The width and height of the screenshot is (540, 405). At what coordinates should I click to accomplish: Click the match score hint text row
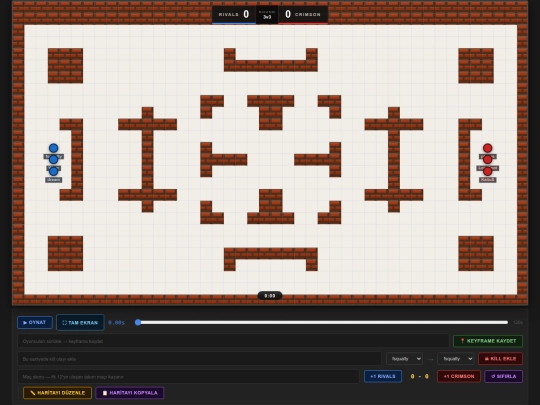(x=188, y=377)
